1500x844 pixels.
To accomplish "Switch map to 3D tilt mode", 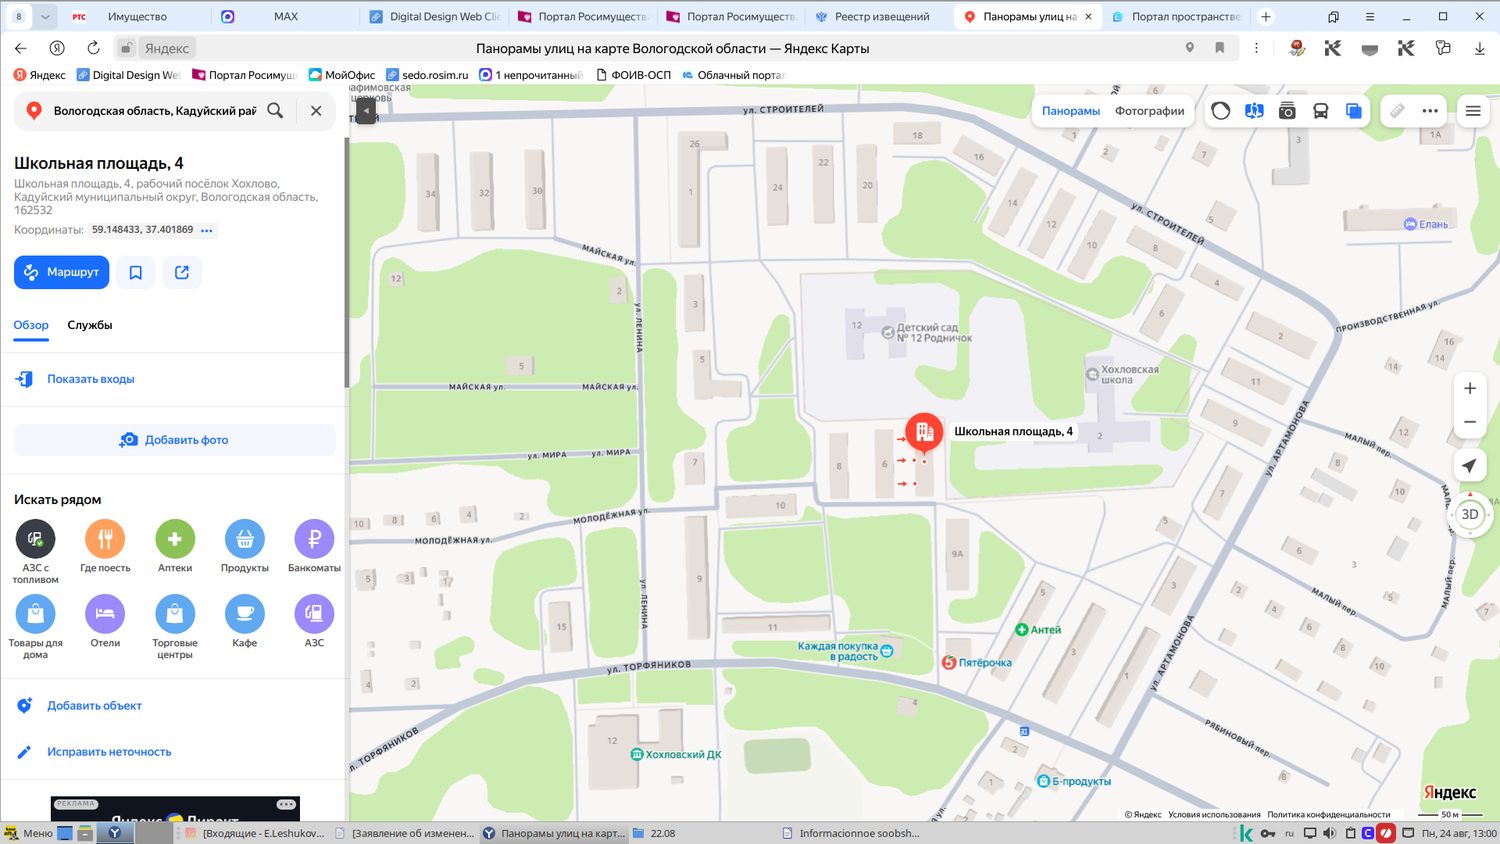I will point(1470,514).
